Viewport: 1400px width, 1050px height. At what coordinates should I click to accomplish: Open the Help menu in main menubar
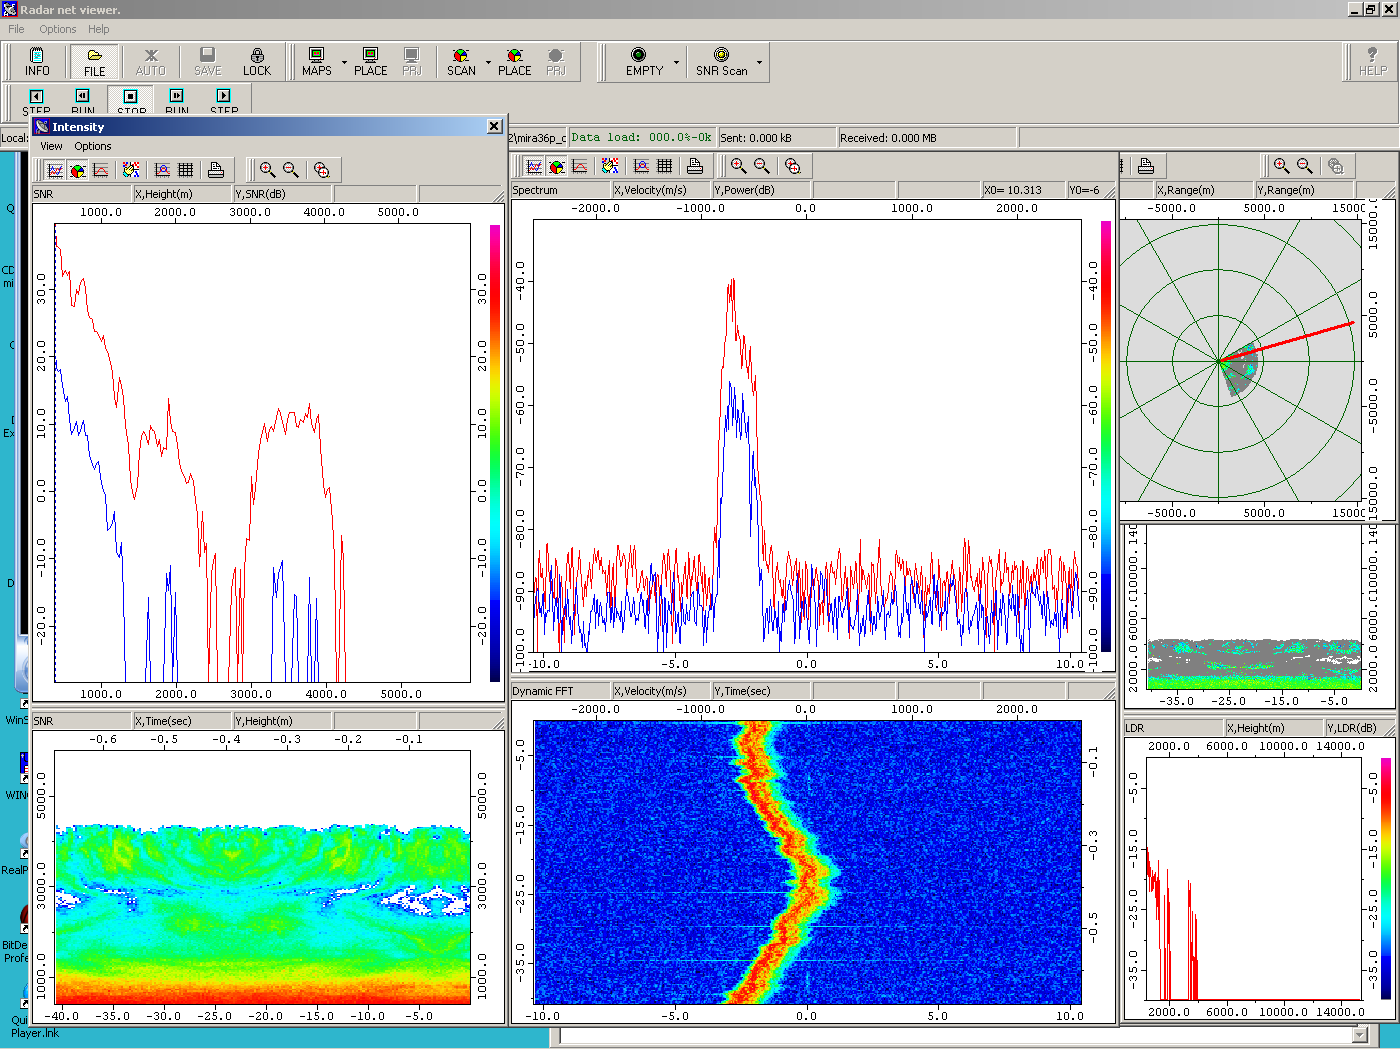click(x=98, y=29)
